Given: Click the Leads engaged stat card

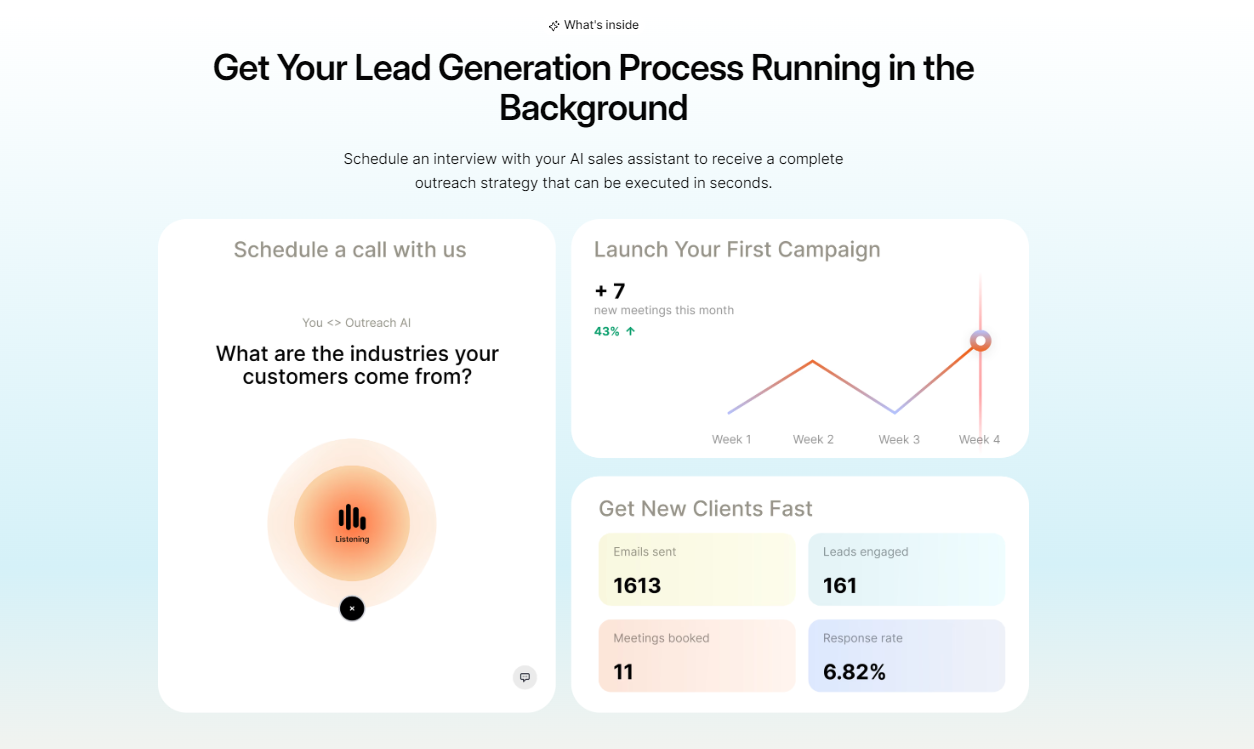Looking at the screenshot, I should coord(906,569).
